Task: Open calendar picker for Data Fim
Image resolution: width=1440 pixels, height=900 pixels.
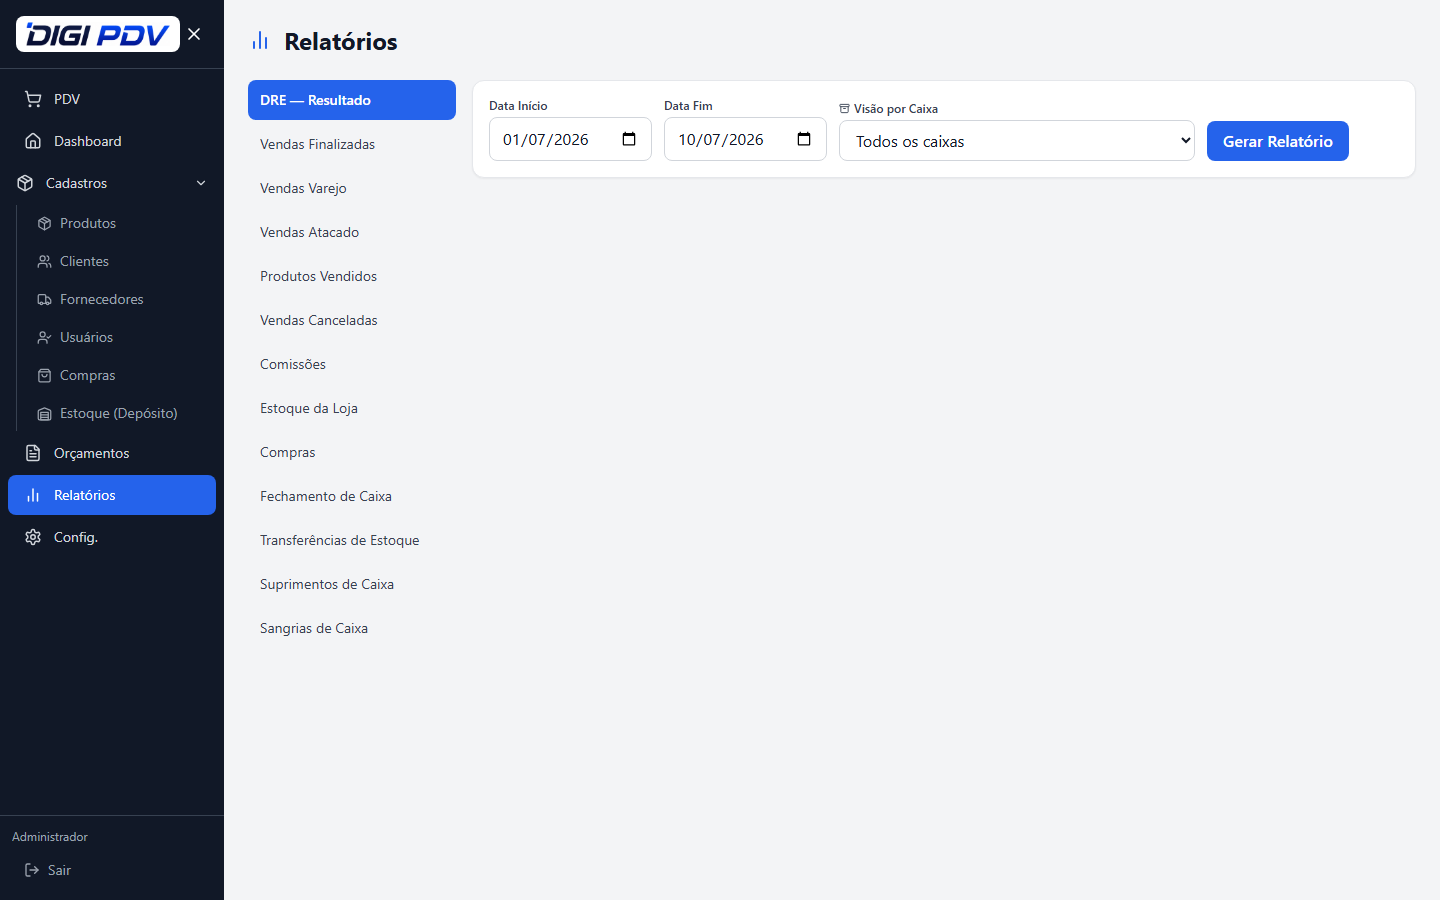Action: [x=804, y=139]
